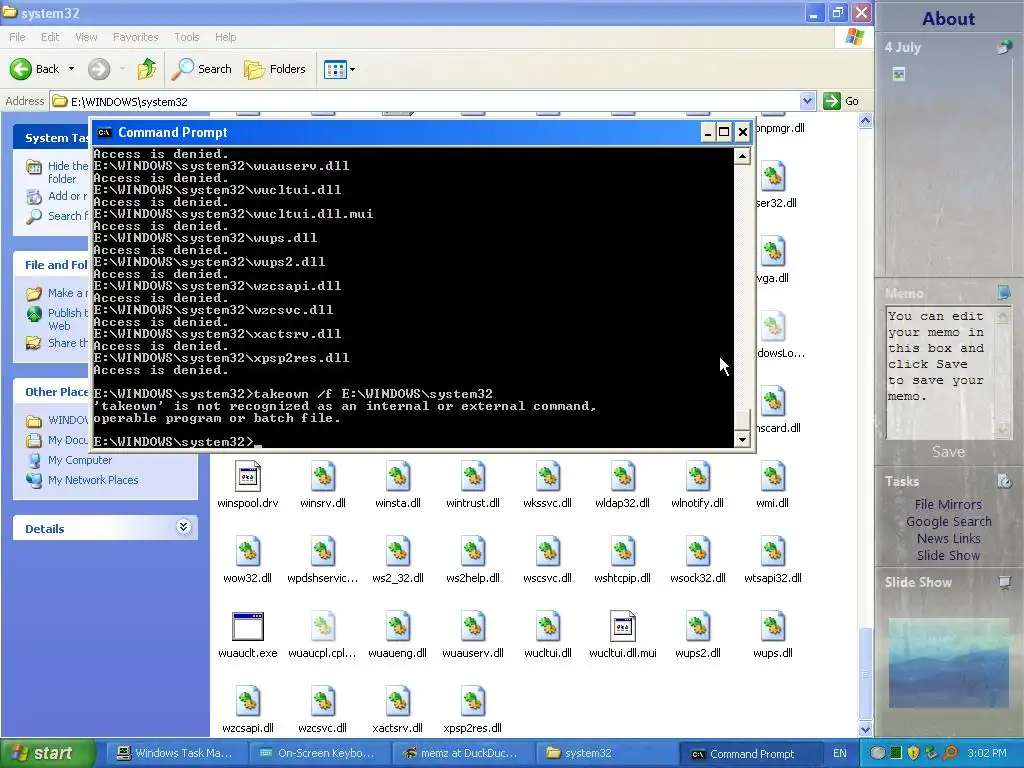
Task: Open the File menu
Action: [17, 37]
